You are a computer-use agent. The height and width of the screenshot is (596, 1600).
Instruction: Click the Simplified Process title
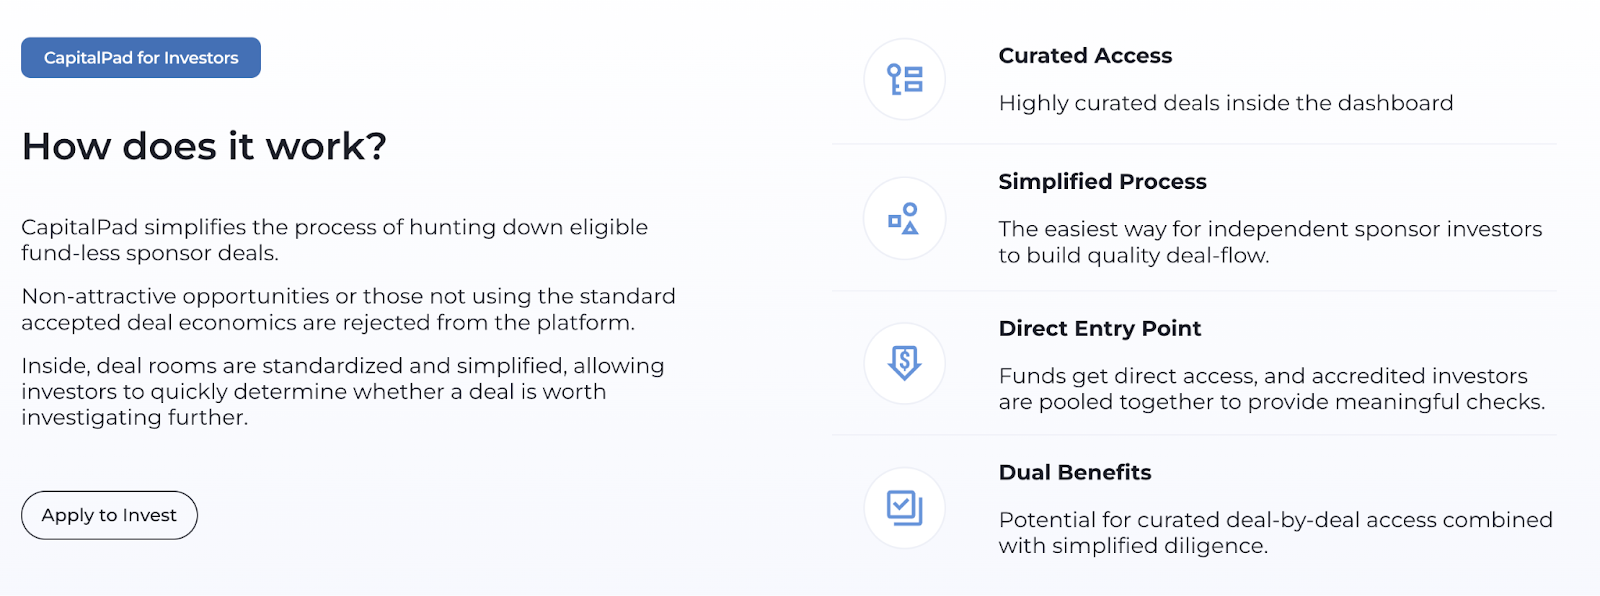coord(1102,182)
